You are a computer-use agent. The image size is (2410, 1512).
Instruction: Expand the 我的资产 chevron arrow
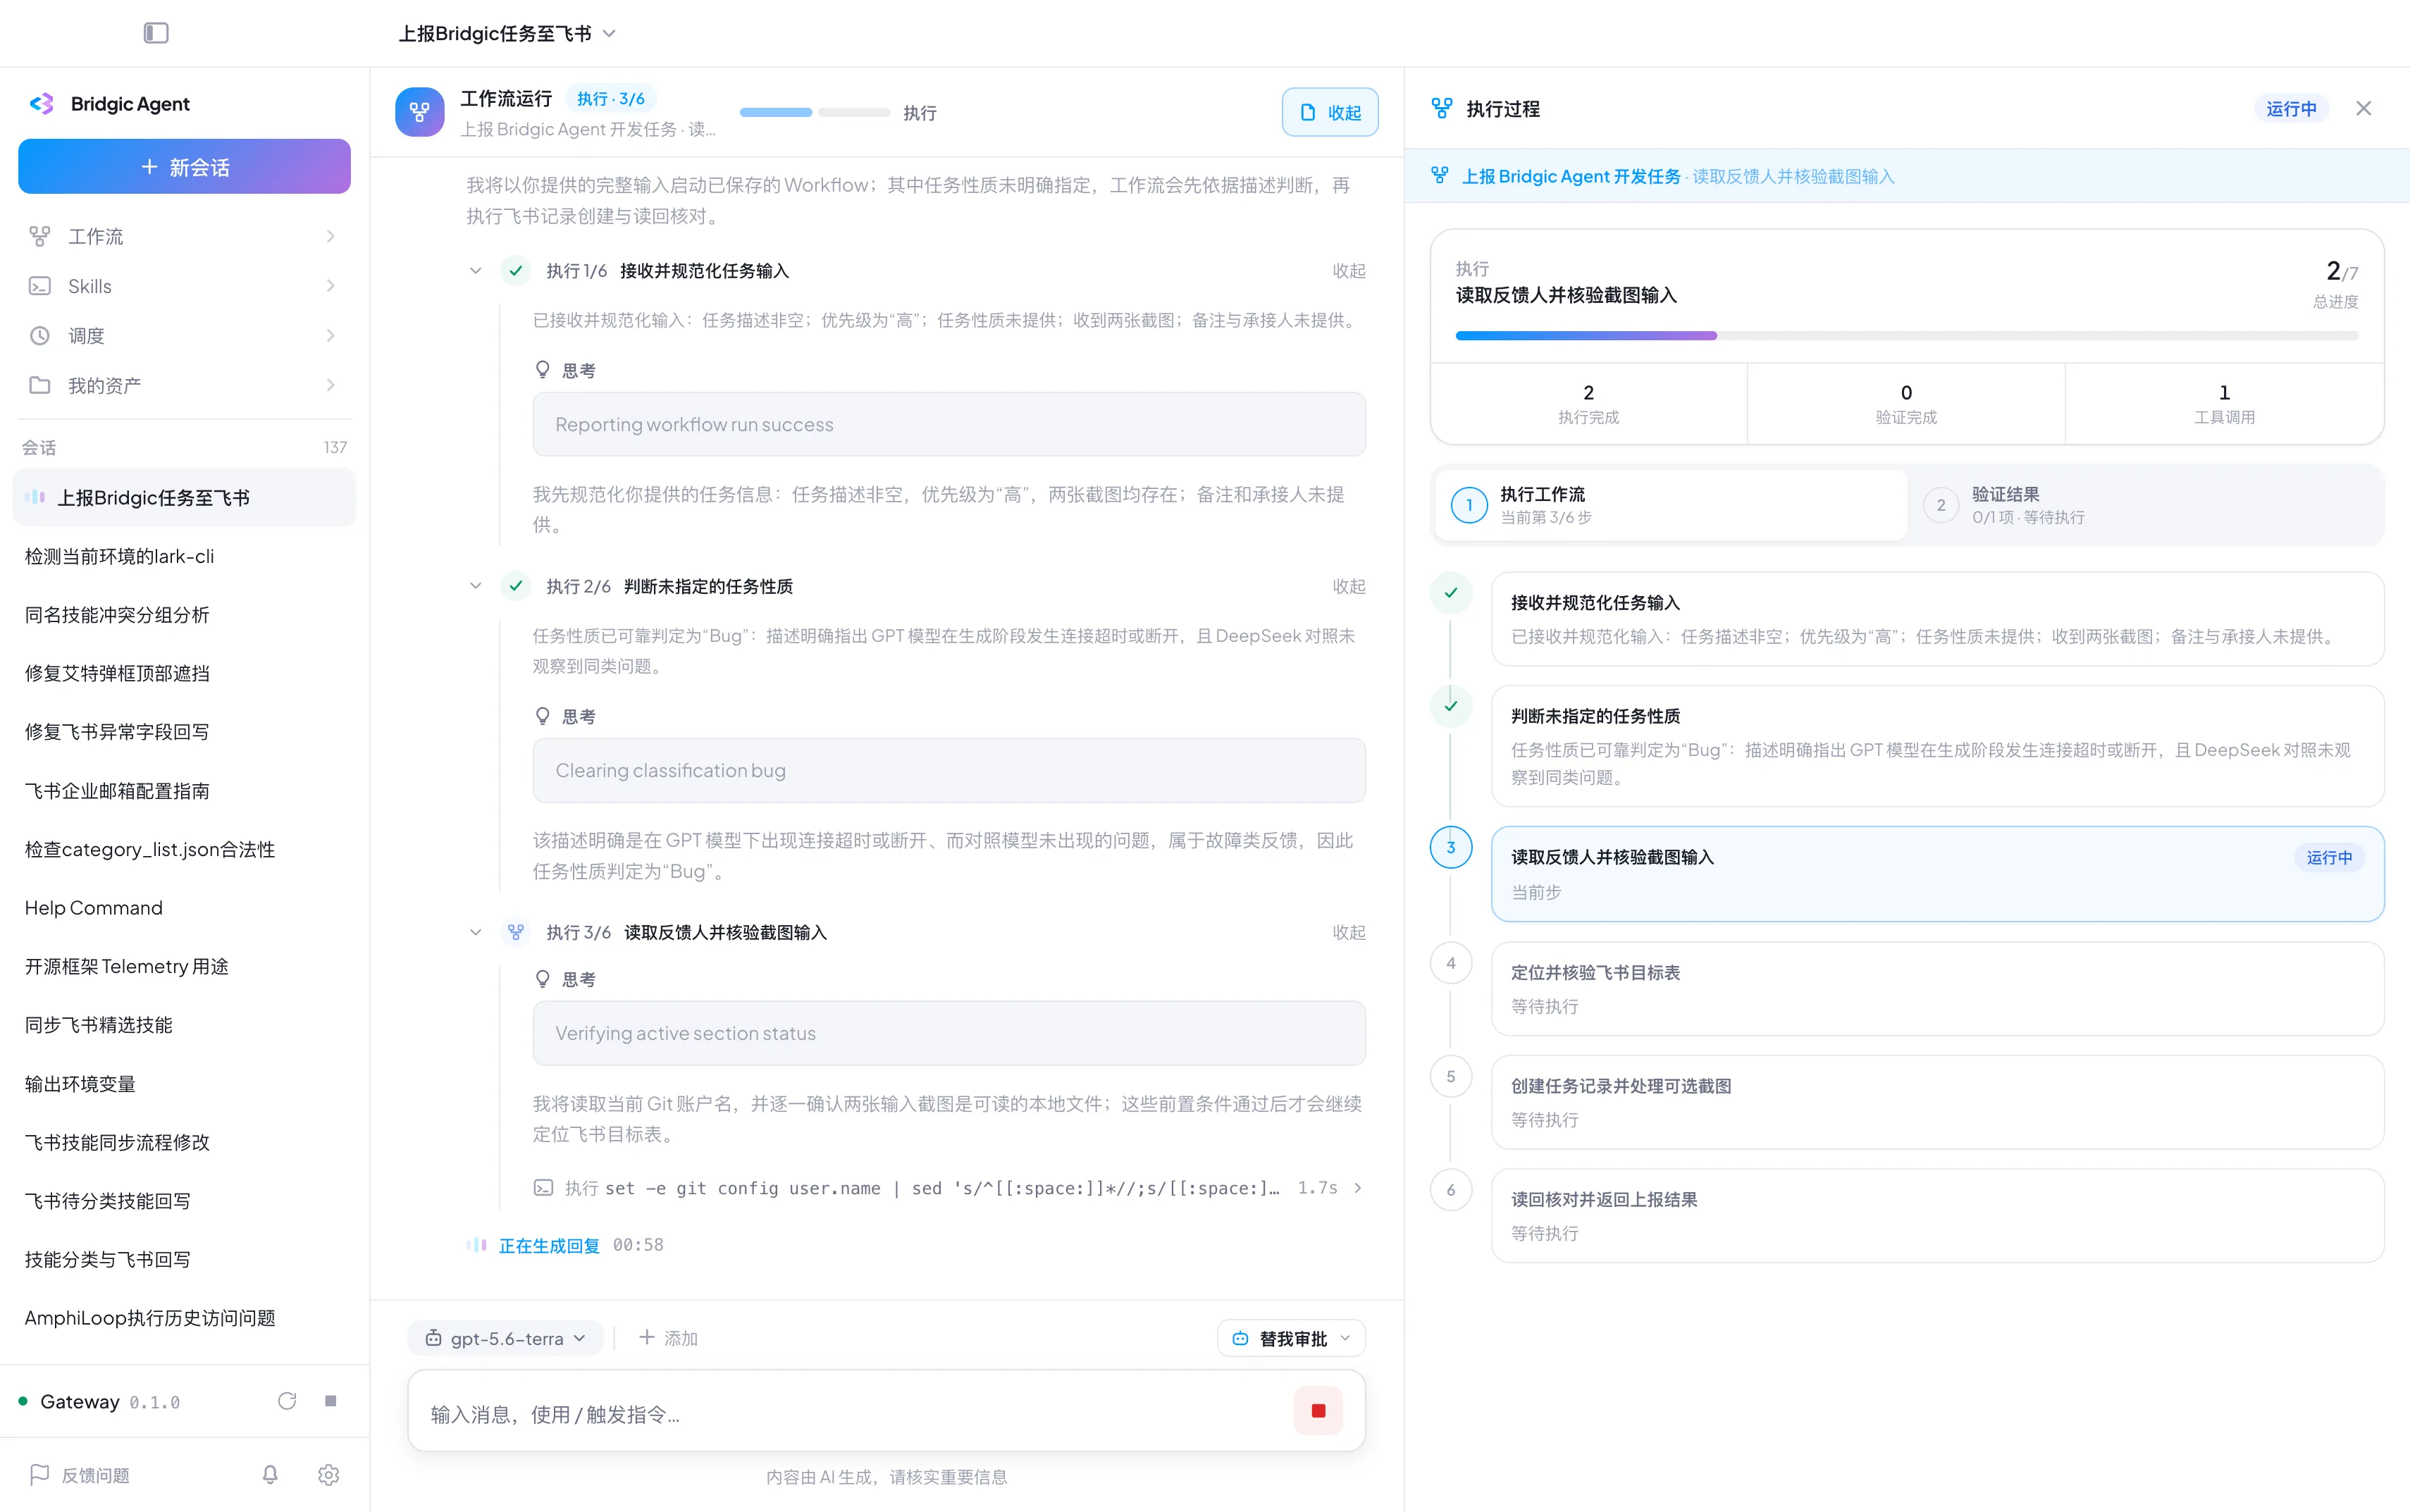pos(330,385)
